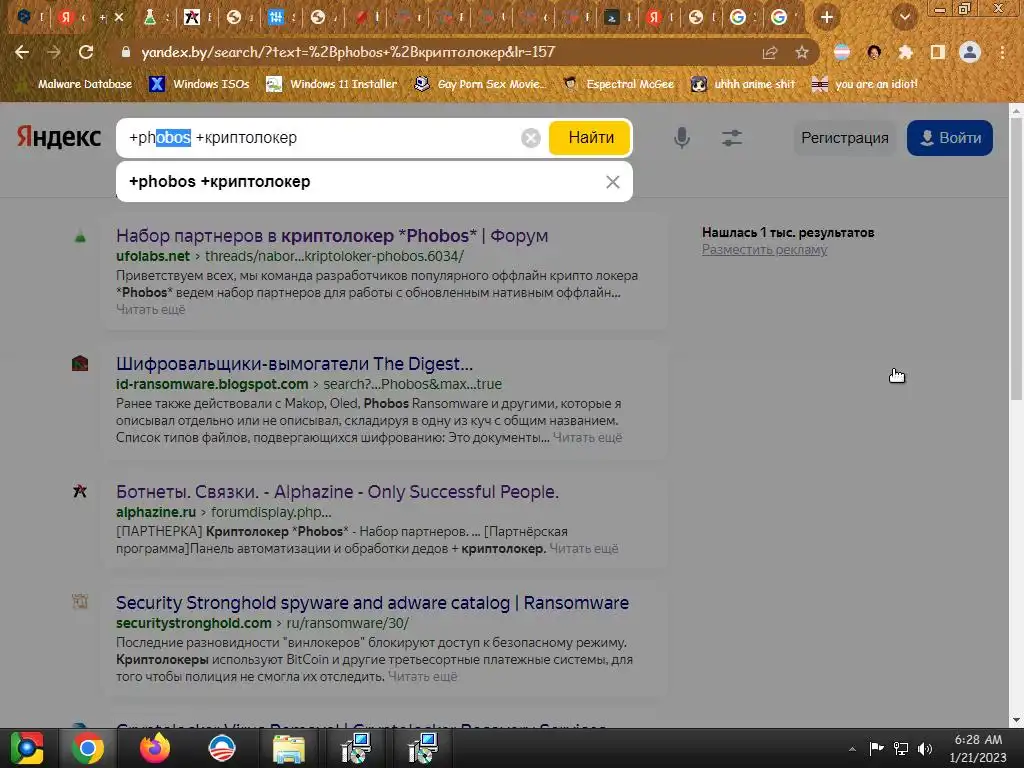Bookmark this page with the star icon
This screenshot has width=1024, height=768.
coord(802,52)
